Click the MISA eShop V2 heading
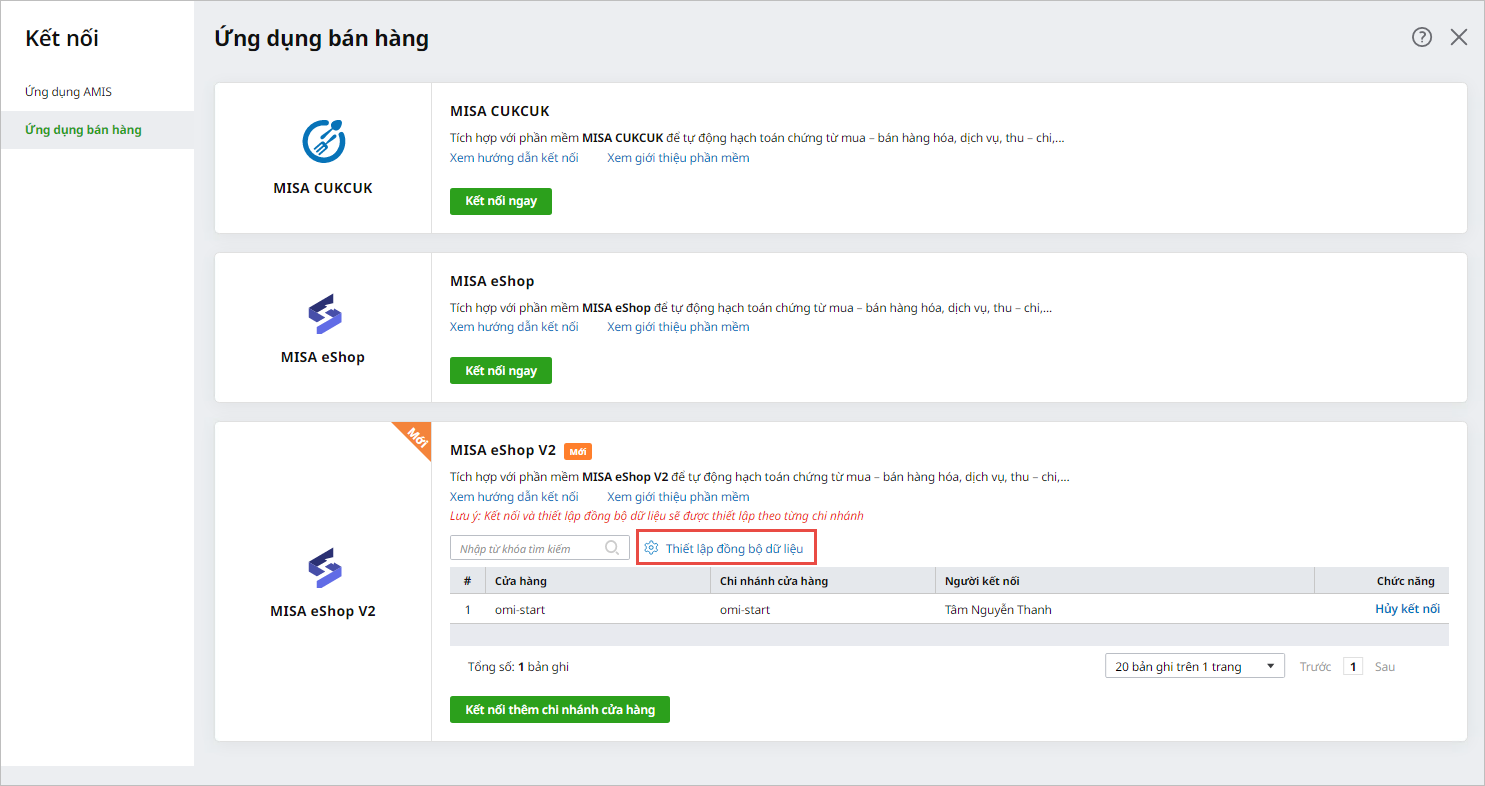This screenshot has height=786, width=1485. point(503,451)
